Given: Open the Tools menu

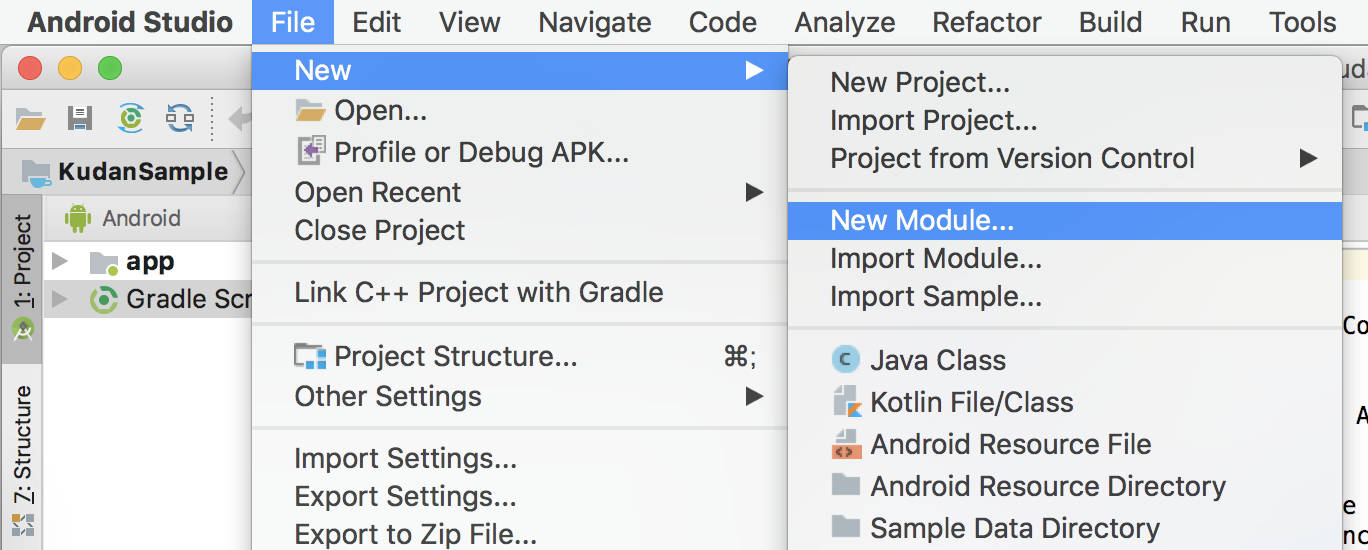Looking at the screenshot, I should tap(1303, 22).
